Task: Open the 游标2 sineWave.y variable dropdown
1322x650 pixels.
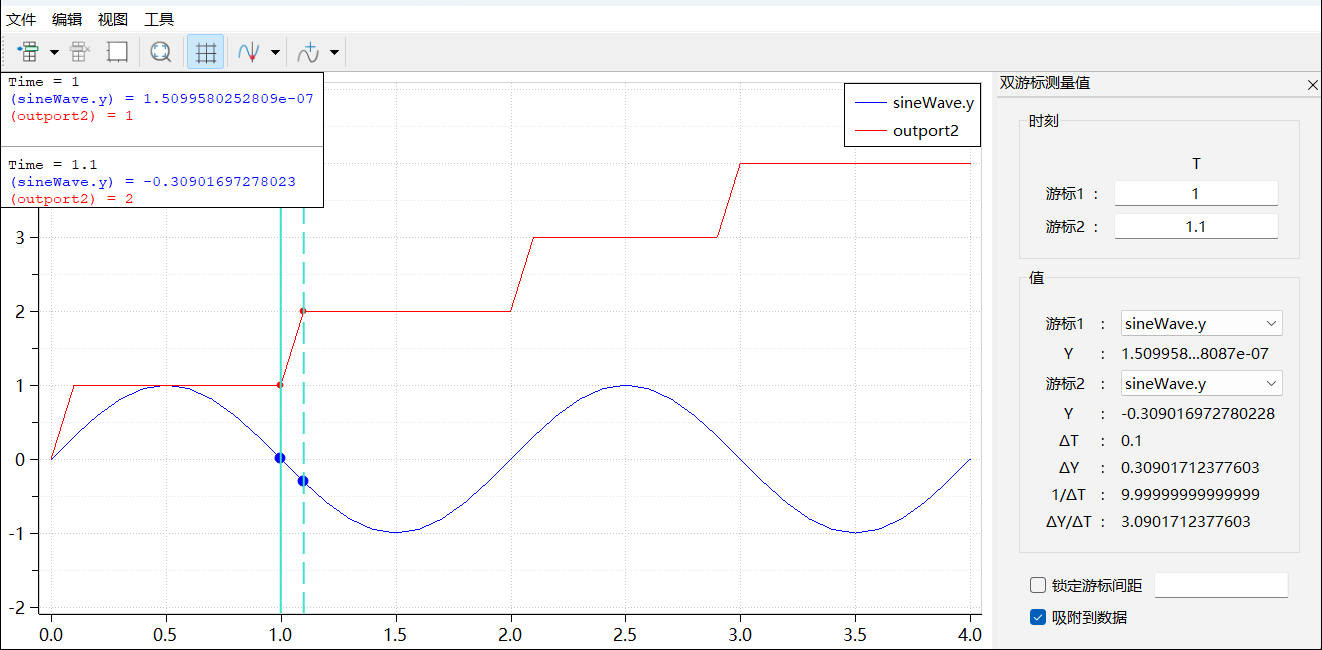Action: (1201, 383)
